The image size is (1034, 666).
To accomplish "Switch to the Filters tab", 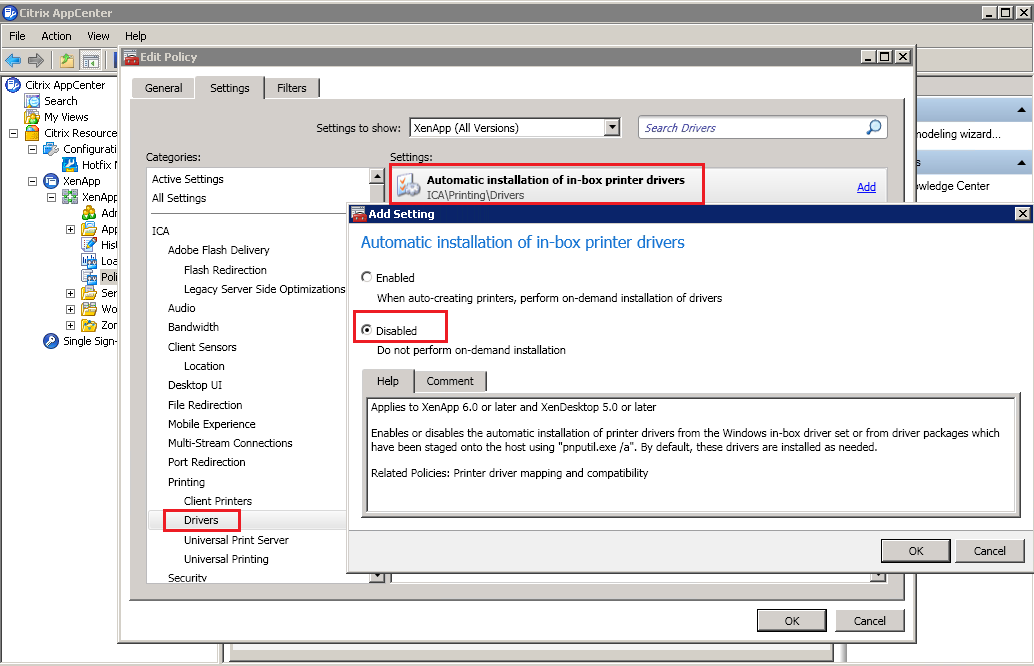I will [291, 88].
